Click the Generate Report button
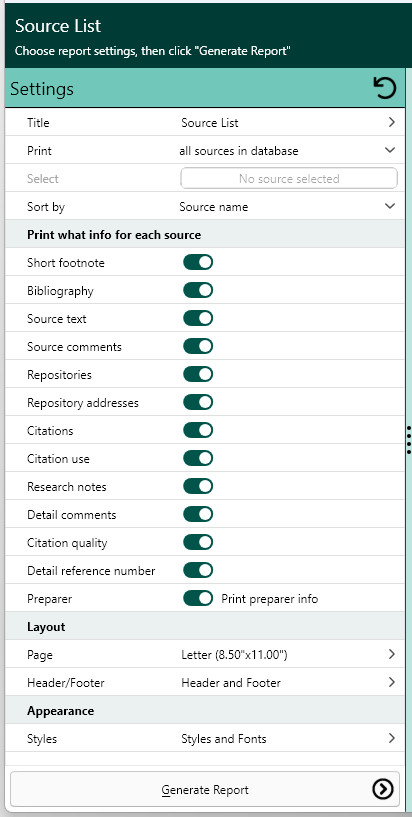This screenshot has width=412, height=817. pyautogui.click(x=205, y=789)
